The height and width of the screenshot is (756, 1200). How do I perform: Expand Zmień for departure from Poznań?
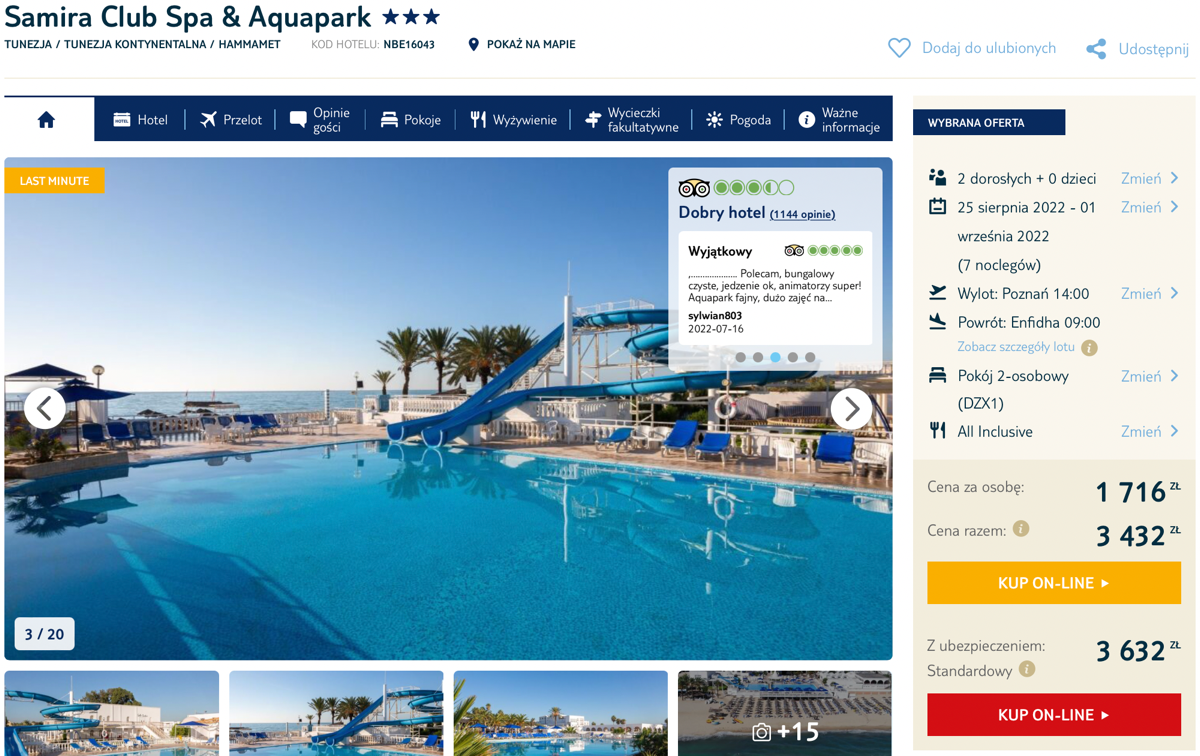1150,293
